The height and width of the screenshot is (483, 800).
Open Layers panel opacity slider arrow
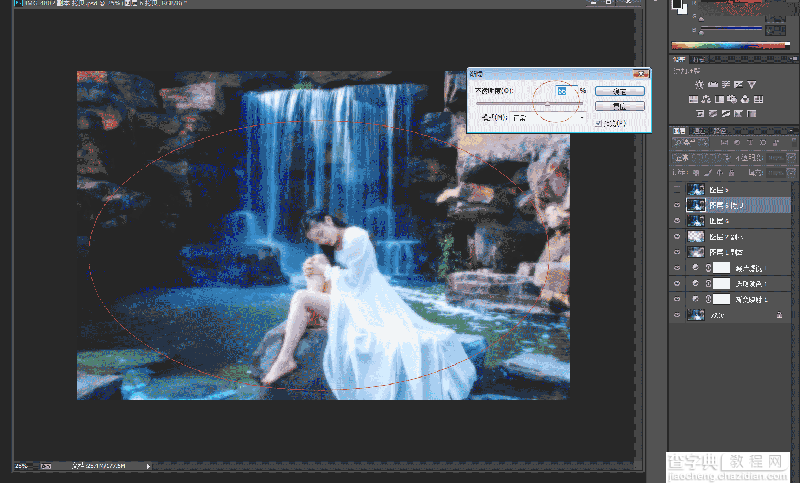click(x=791, y=158)
